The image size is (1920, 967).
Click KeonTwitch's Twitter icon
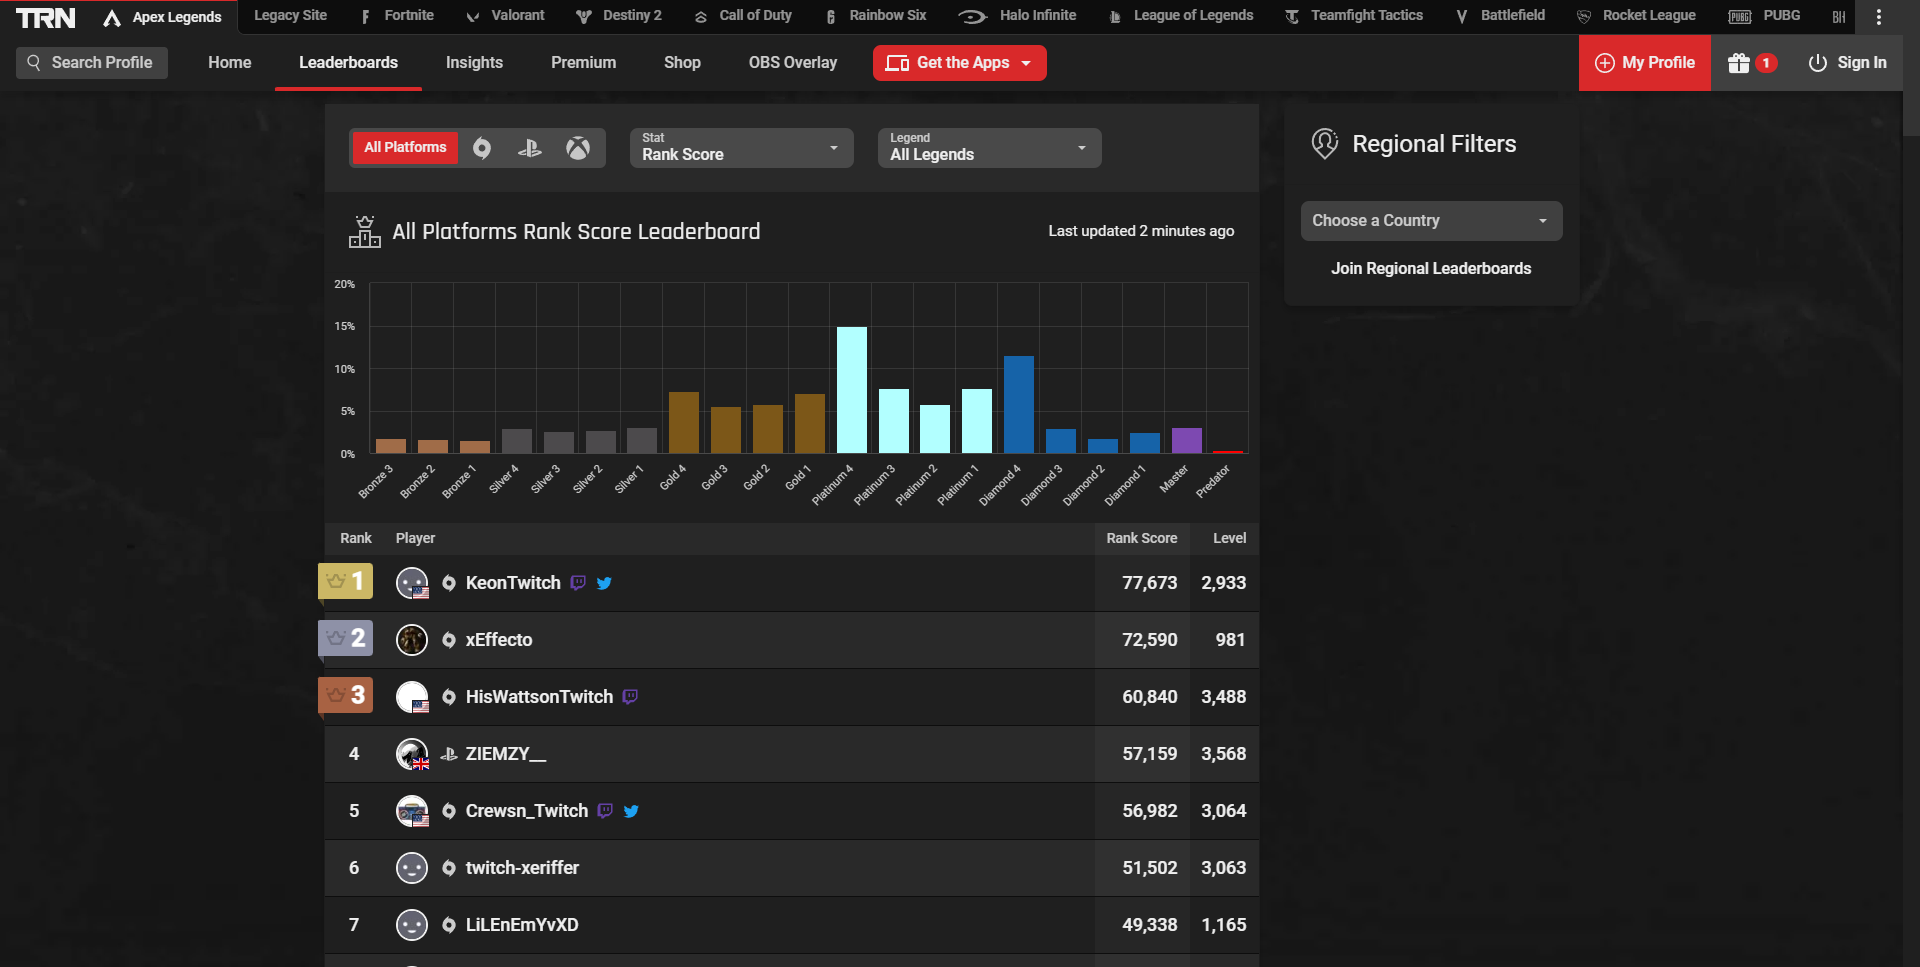point(604,583)
